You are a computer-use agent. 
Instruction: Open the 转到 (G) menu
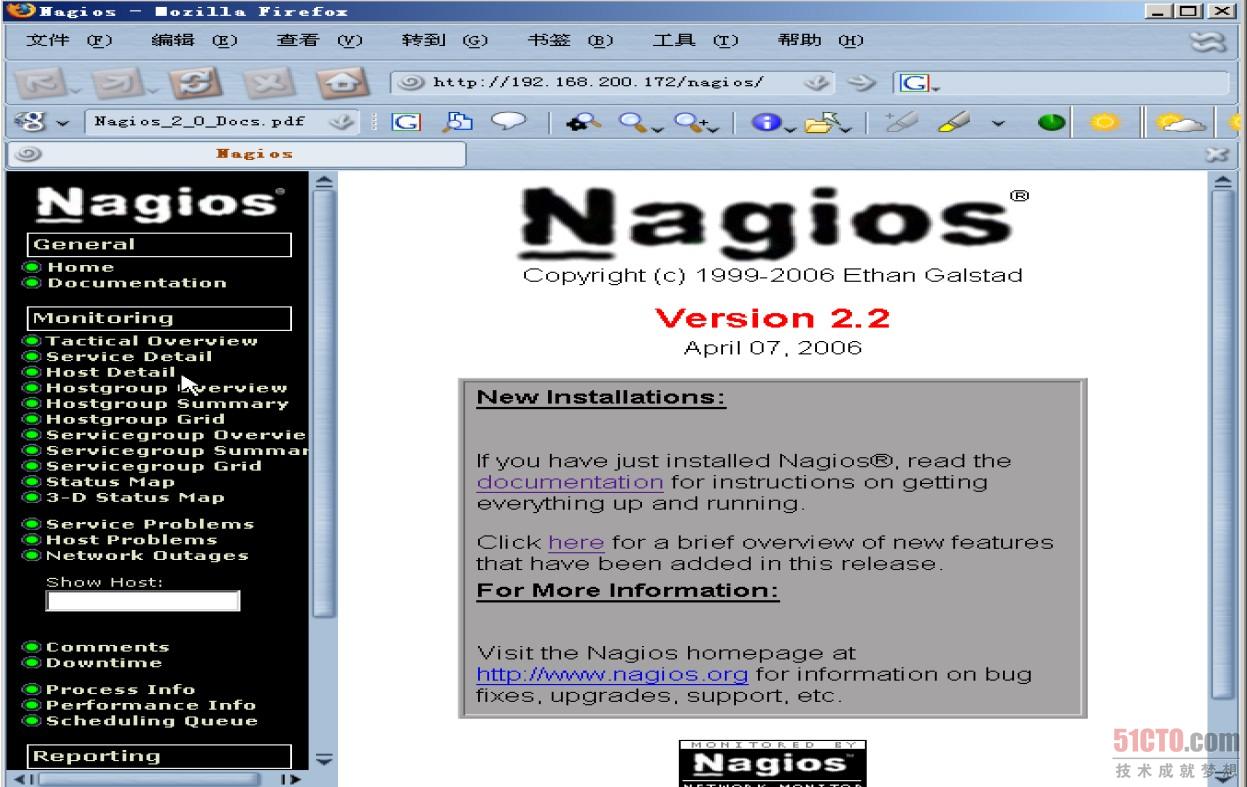(445, 41)
